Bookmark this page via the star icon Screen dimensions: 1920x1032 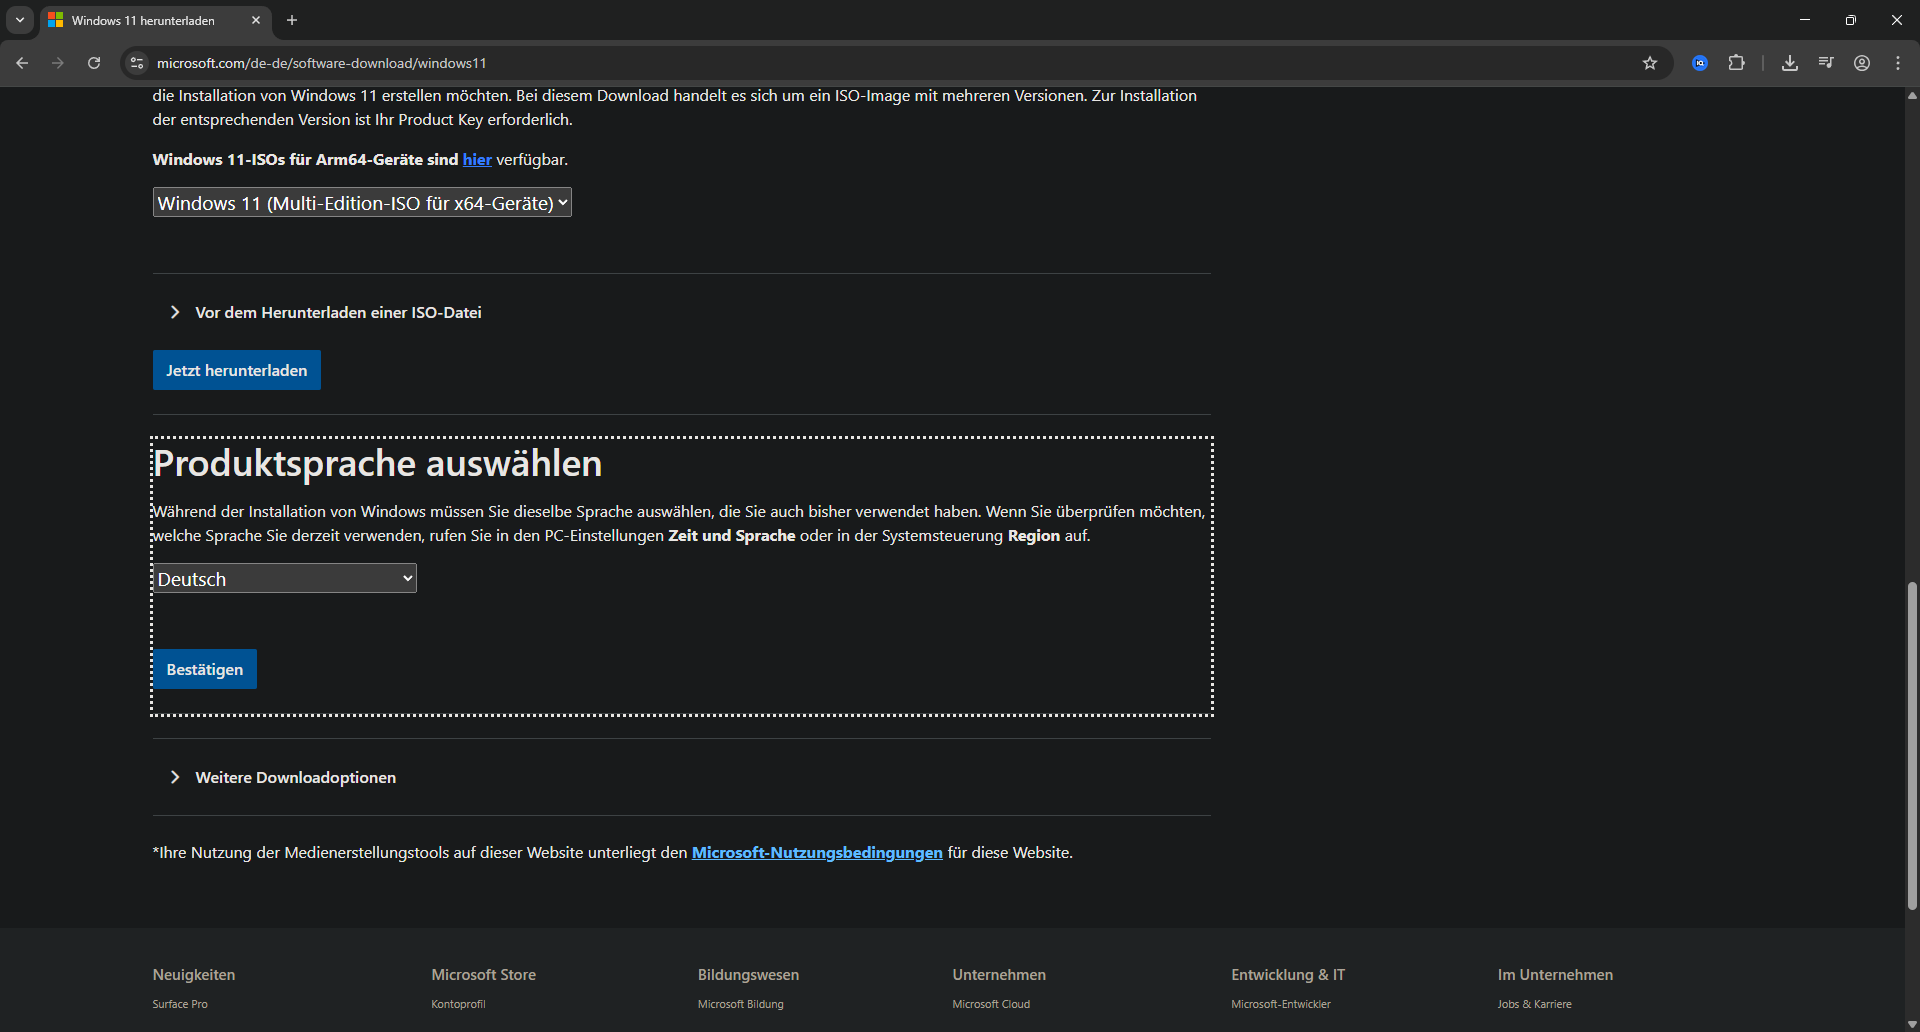tap(1650, 62)
